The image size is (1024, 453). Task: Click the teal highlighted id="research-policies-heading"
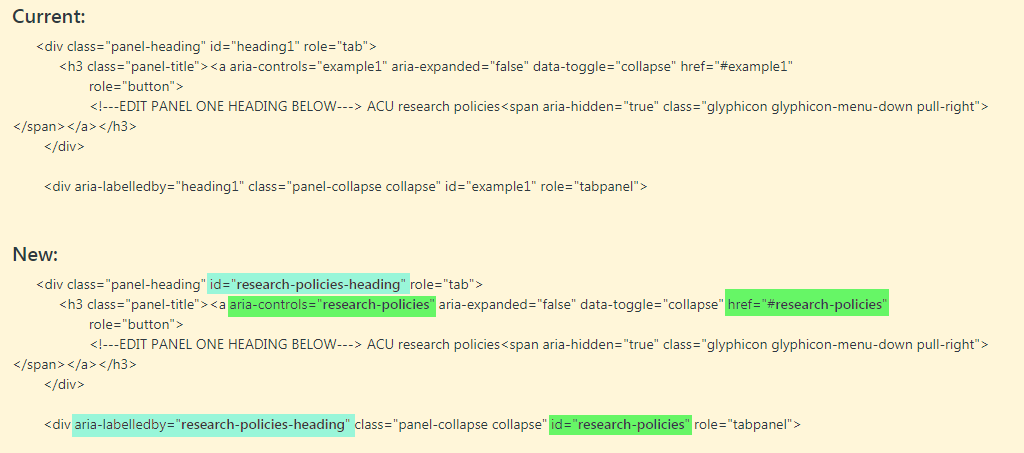(x=308, y=285)
